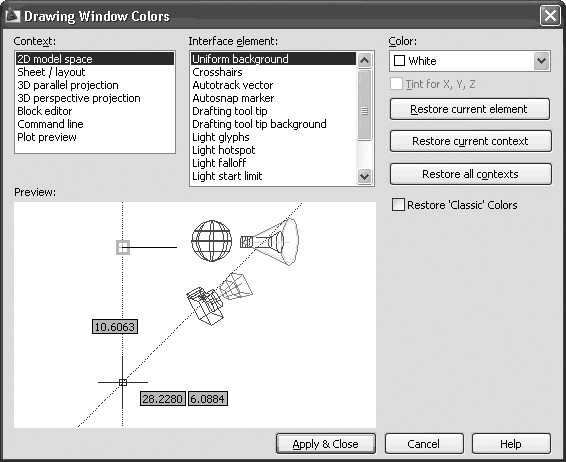Enable the Restore 'Classic' Colors checkbox
Image resolution: width=566 pixels, height=462 pixels.
(x=398, y=205)
